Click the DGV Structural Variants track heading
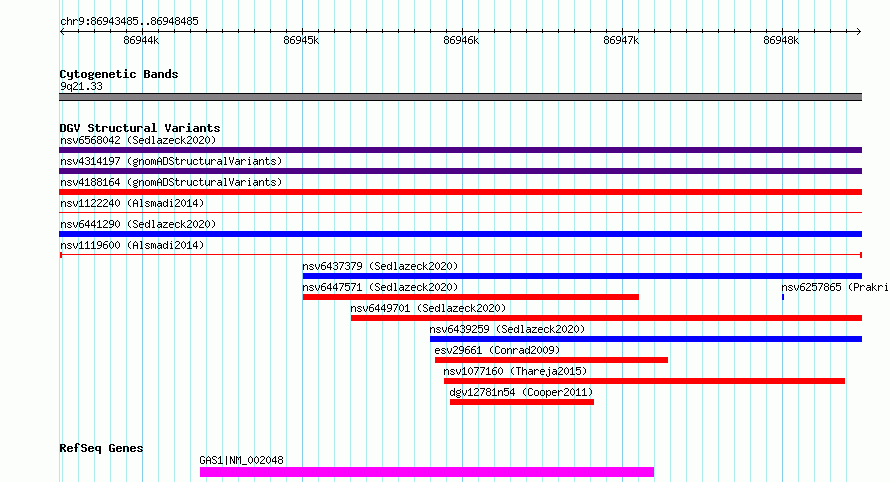 tap(140, 128)
